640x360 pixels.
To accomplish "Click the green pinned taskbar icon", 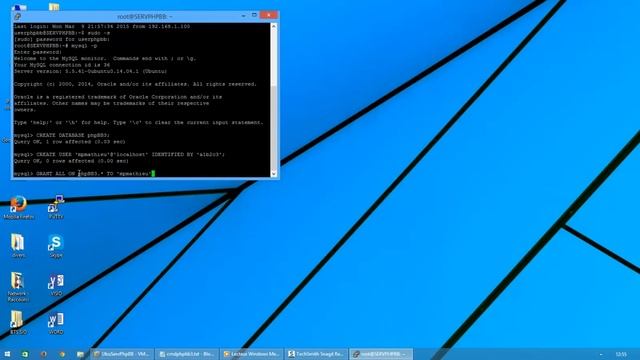I will pos(25,354).
